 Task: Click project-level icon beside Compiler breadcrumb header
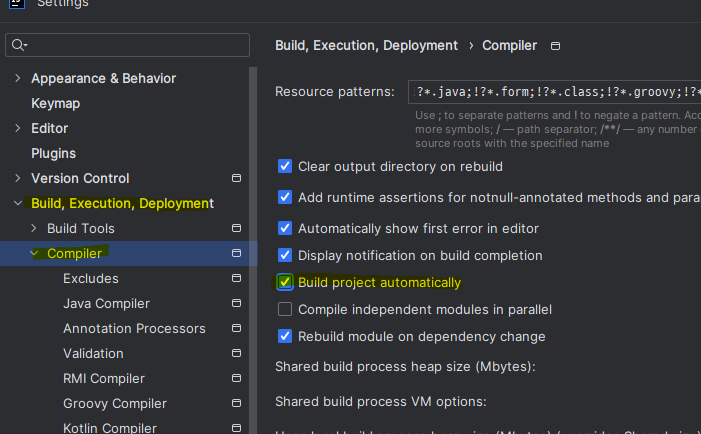[556, 46]
